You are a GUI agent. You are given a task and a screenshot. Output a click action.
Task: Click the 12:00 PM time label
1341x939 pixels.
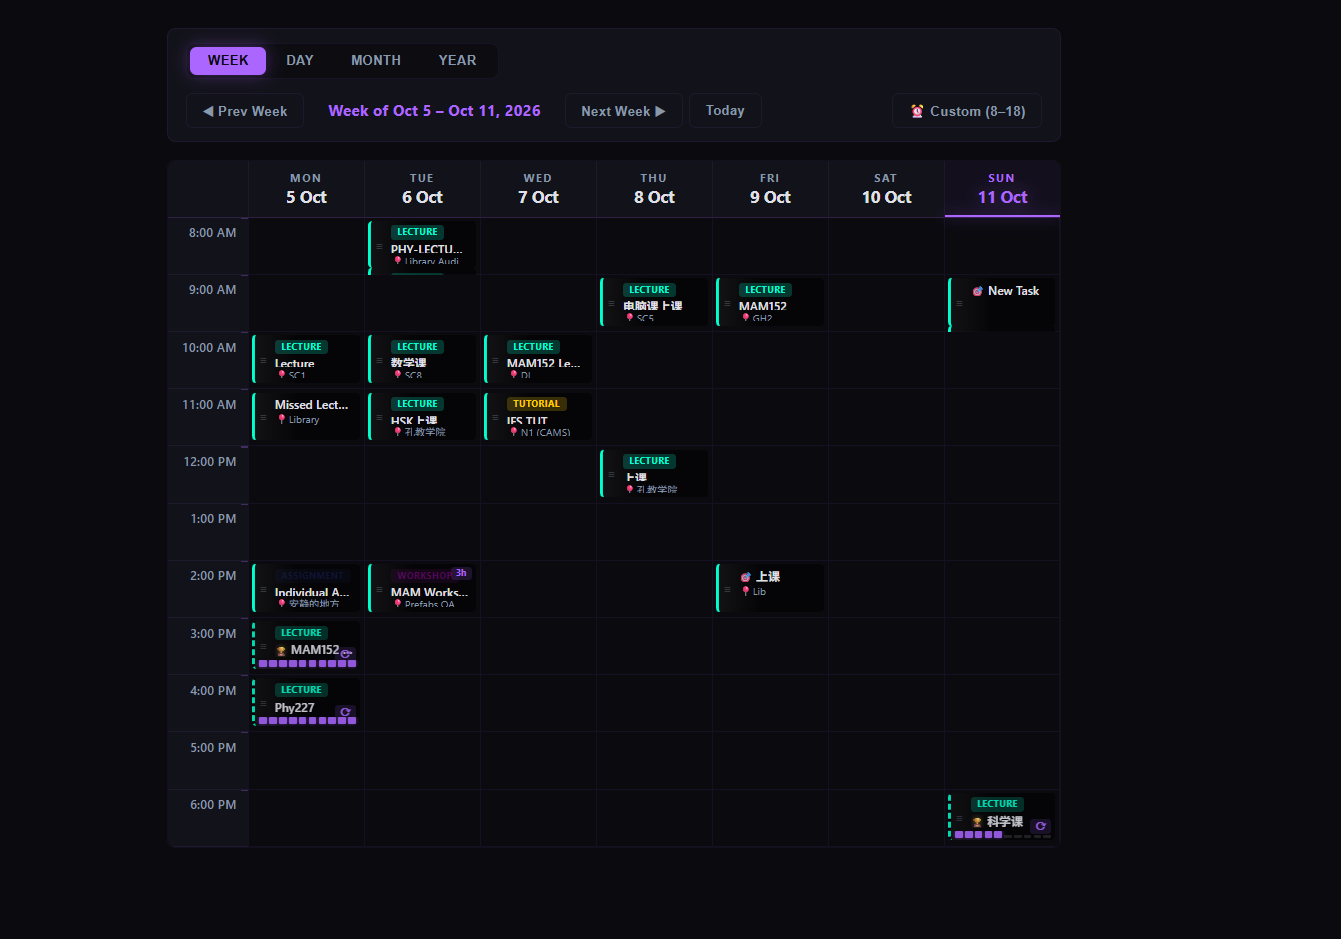[212, 462]
